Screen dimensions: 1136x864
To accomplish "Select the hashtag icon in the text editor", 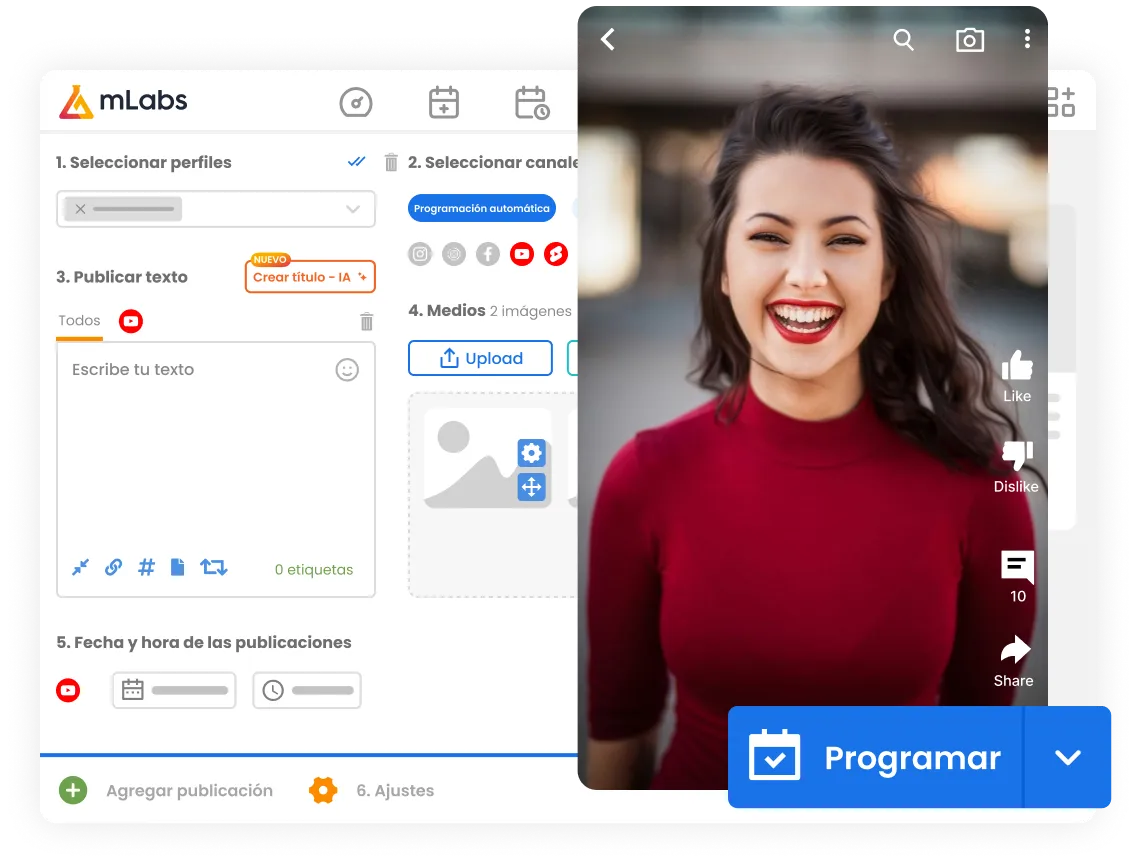I will [146, 567].
